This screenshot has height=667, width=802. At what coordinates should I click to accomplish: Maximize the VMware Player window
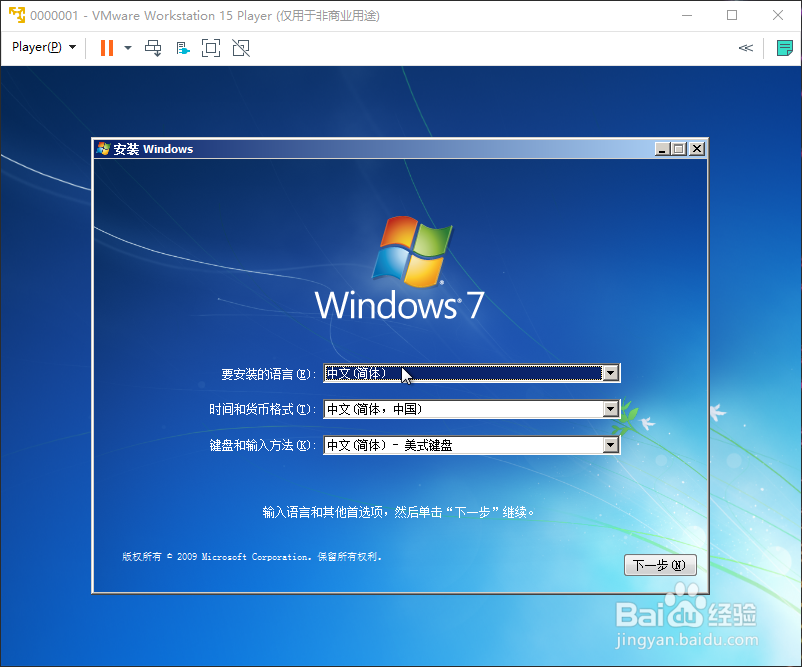732,15
